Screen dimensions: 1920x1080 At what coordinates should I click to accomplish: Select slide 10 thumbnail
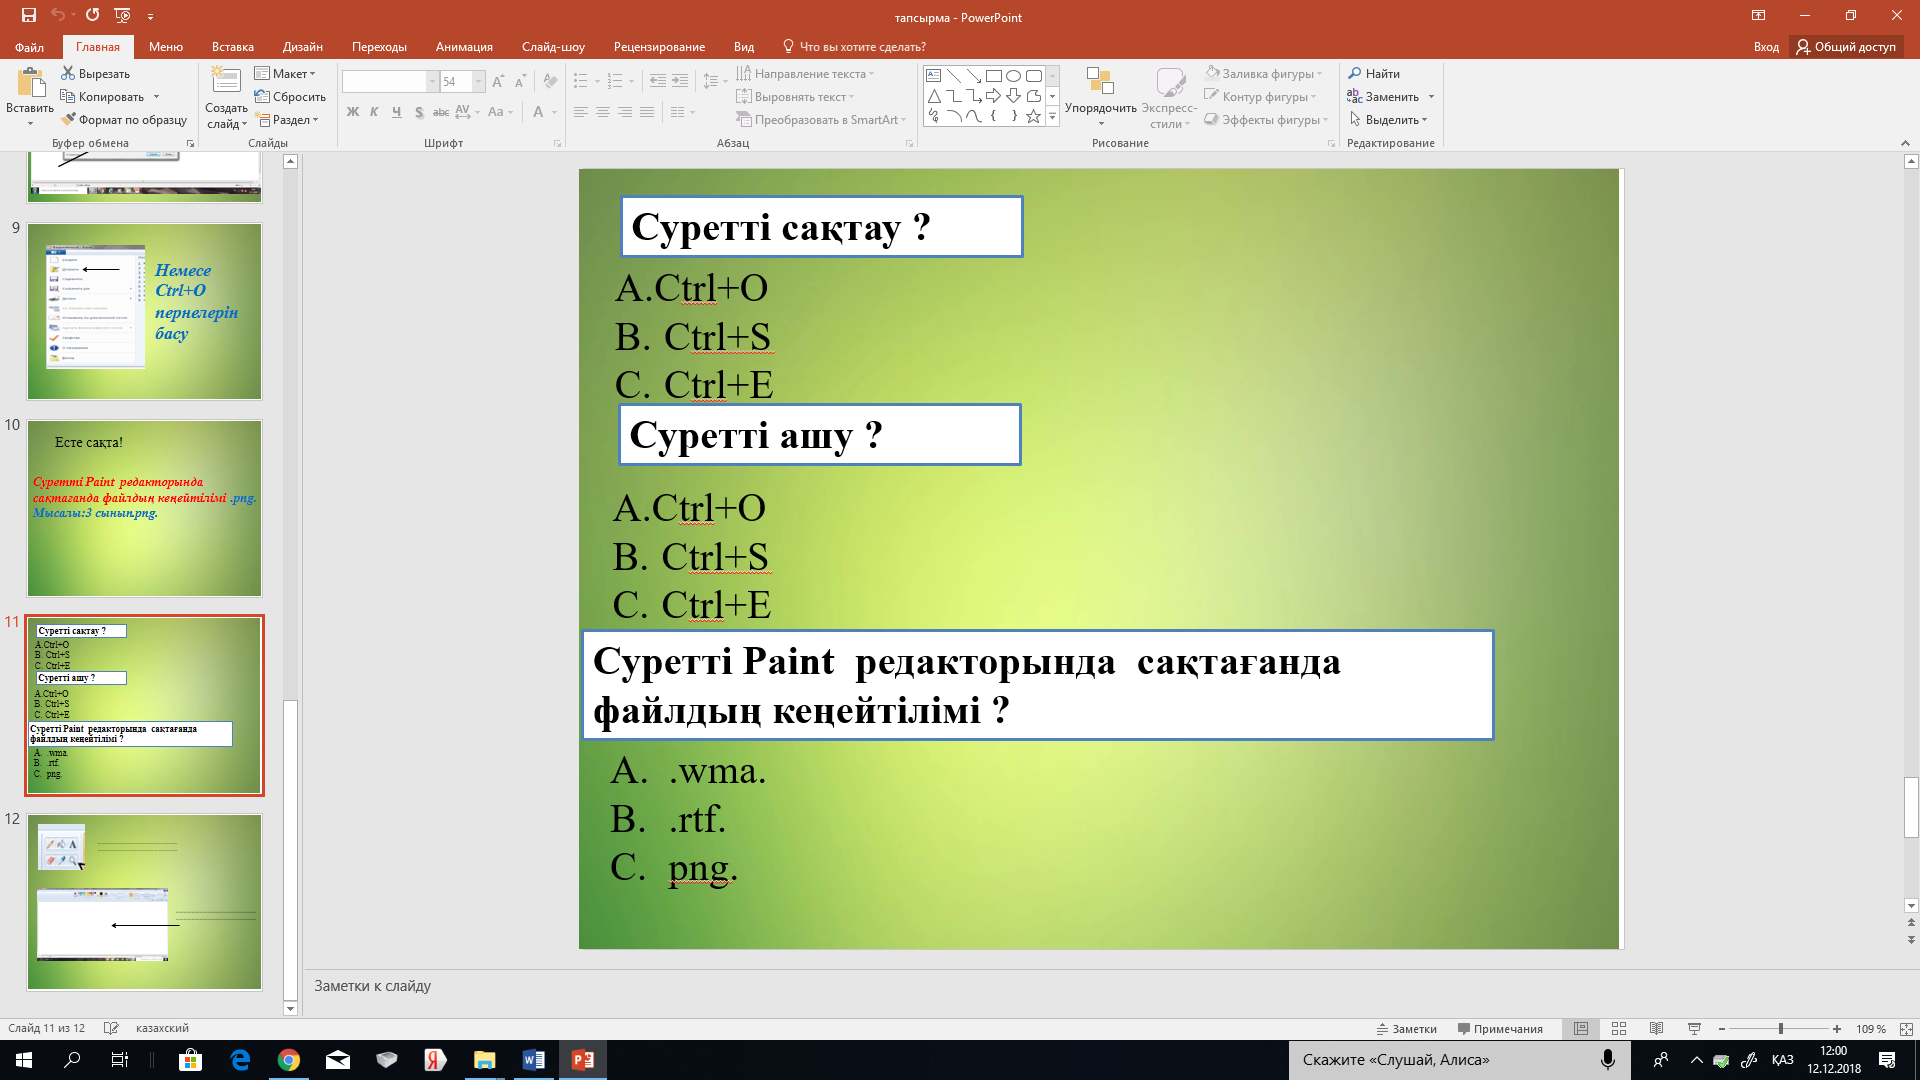point(144,508)
